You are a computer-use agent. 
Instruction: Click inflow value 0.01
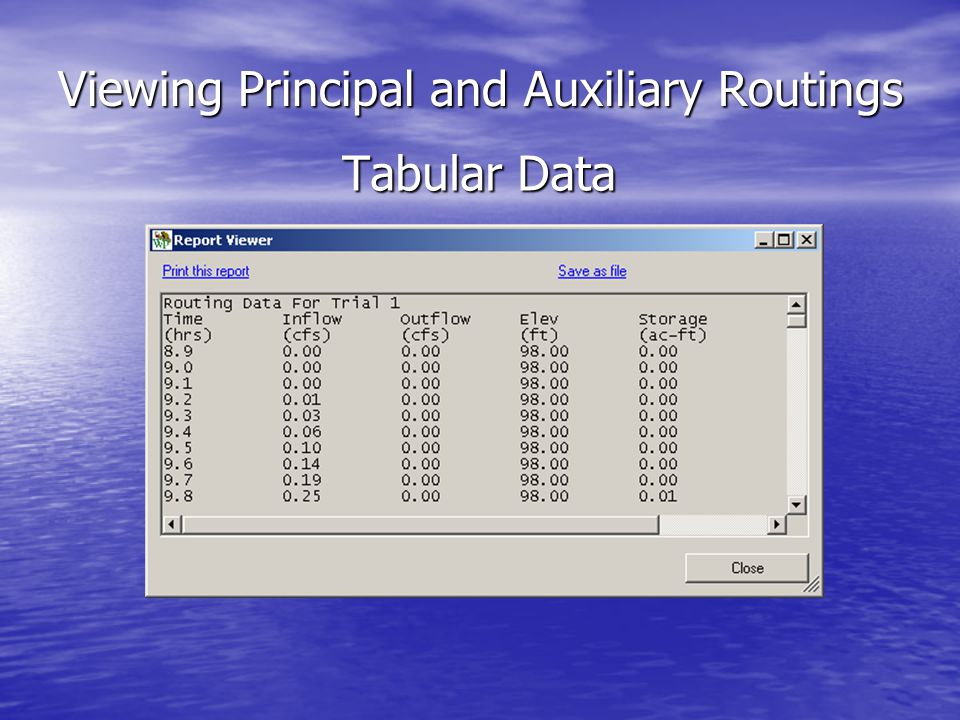[302, 400]
